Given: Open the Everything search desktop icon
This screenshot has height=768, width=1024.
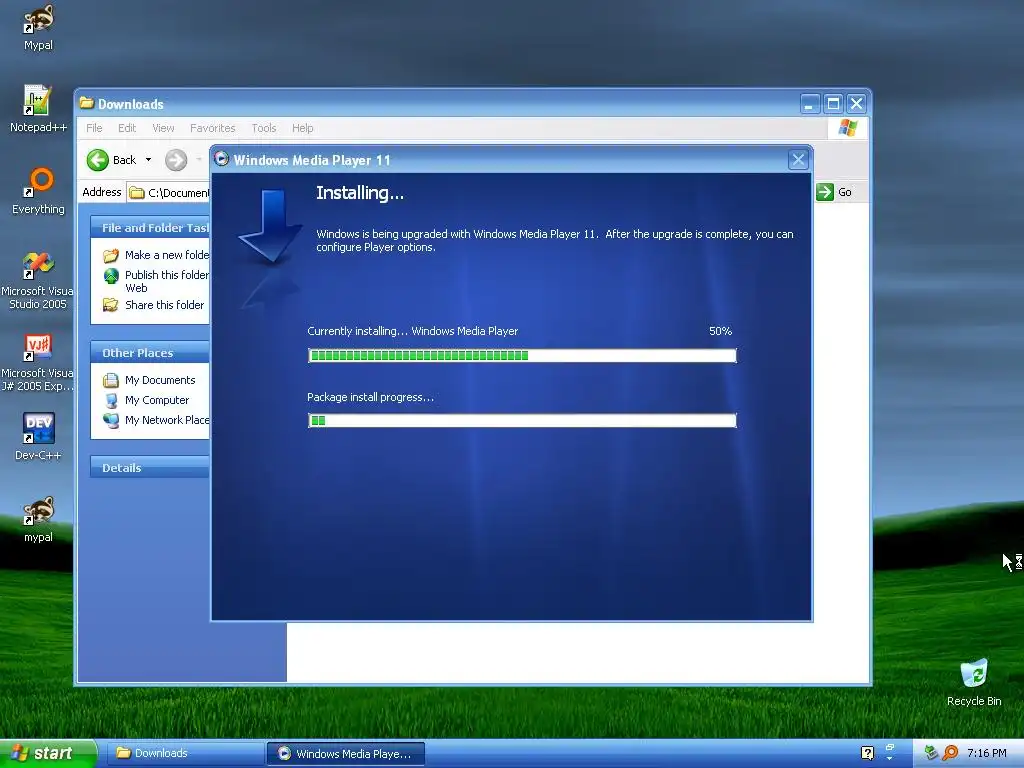Looking at the screenshot, I should [38, 191].
